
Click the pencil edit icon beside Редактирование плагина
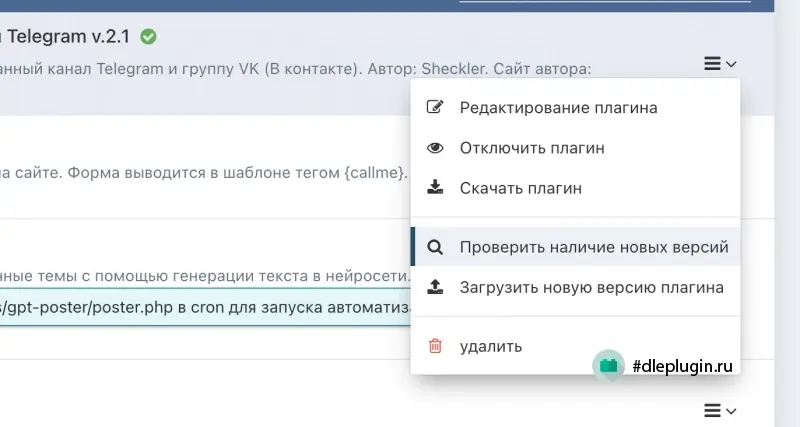pos(435,107)
